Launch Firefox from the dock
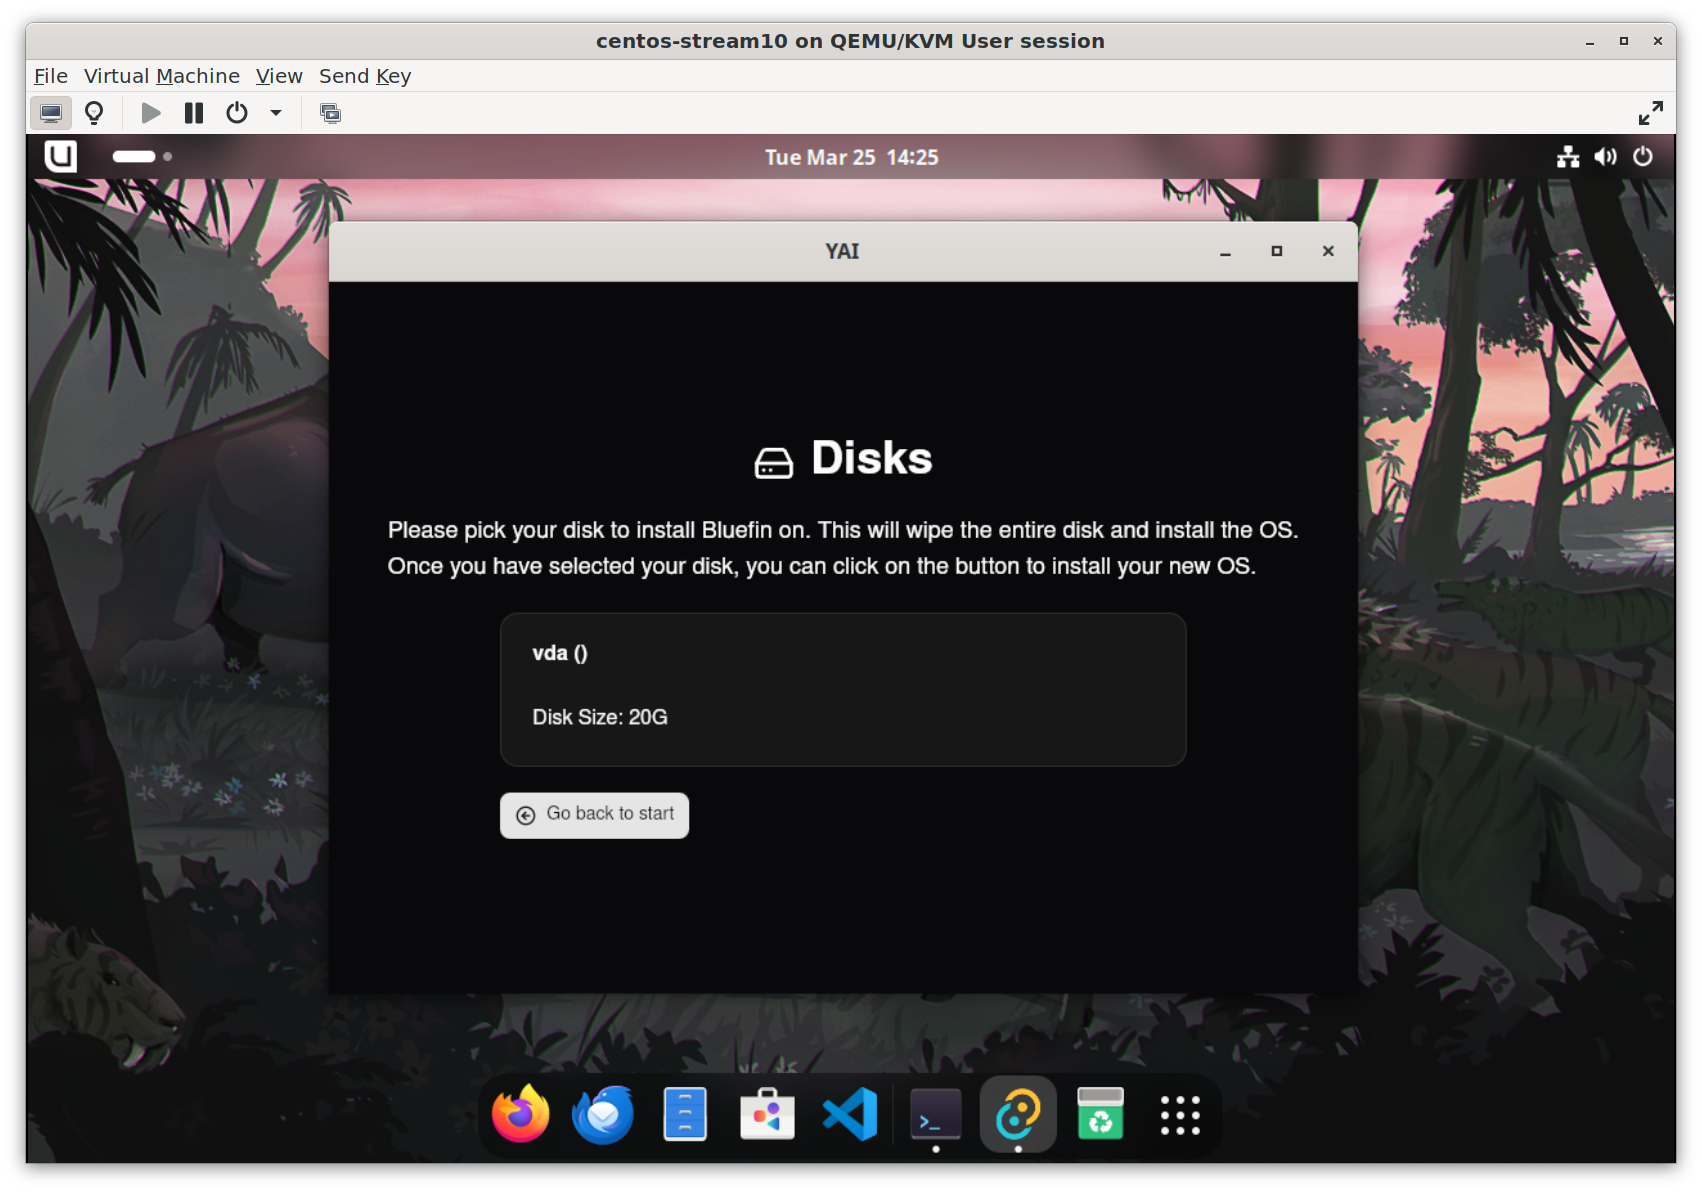This screenshot has height=1192, width=1702. 521,1114
